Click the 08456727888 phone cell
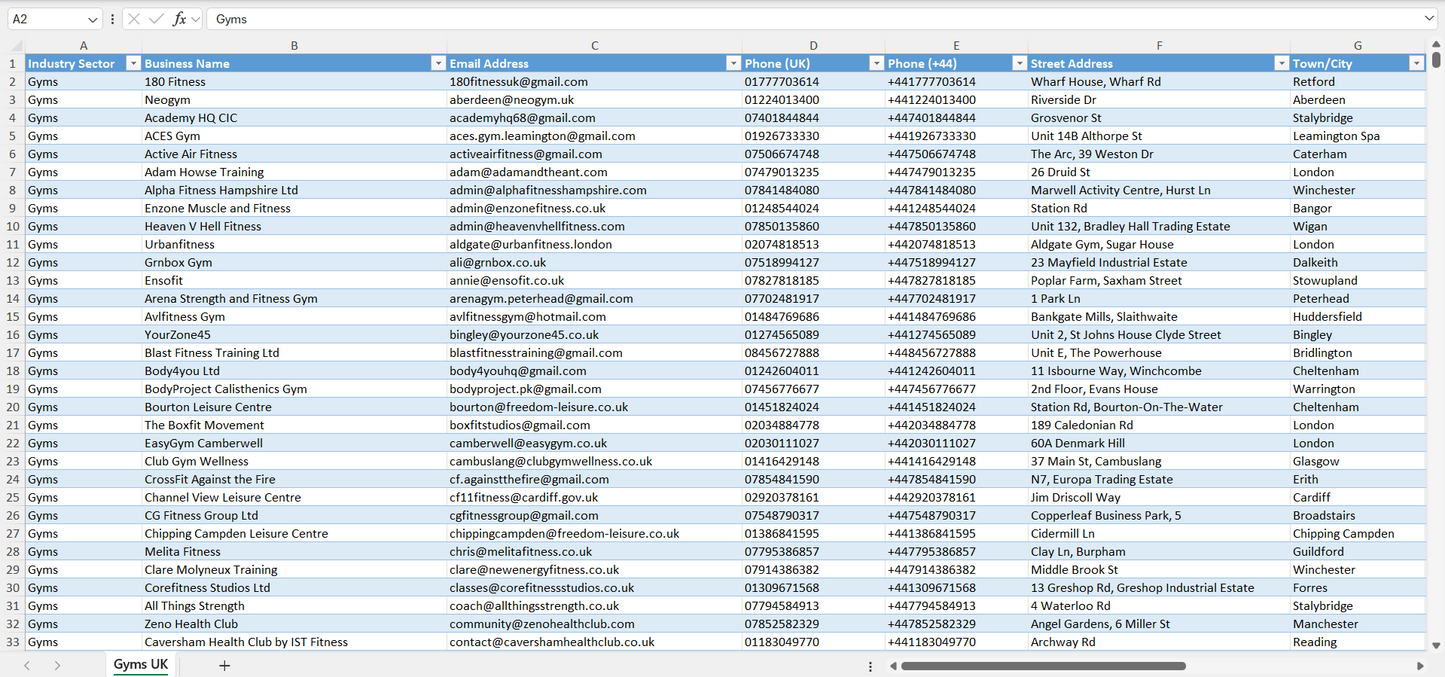 click(x=813, y=353)
